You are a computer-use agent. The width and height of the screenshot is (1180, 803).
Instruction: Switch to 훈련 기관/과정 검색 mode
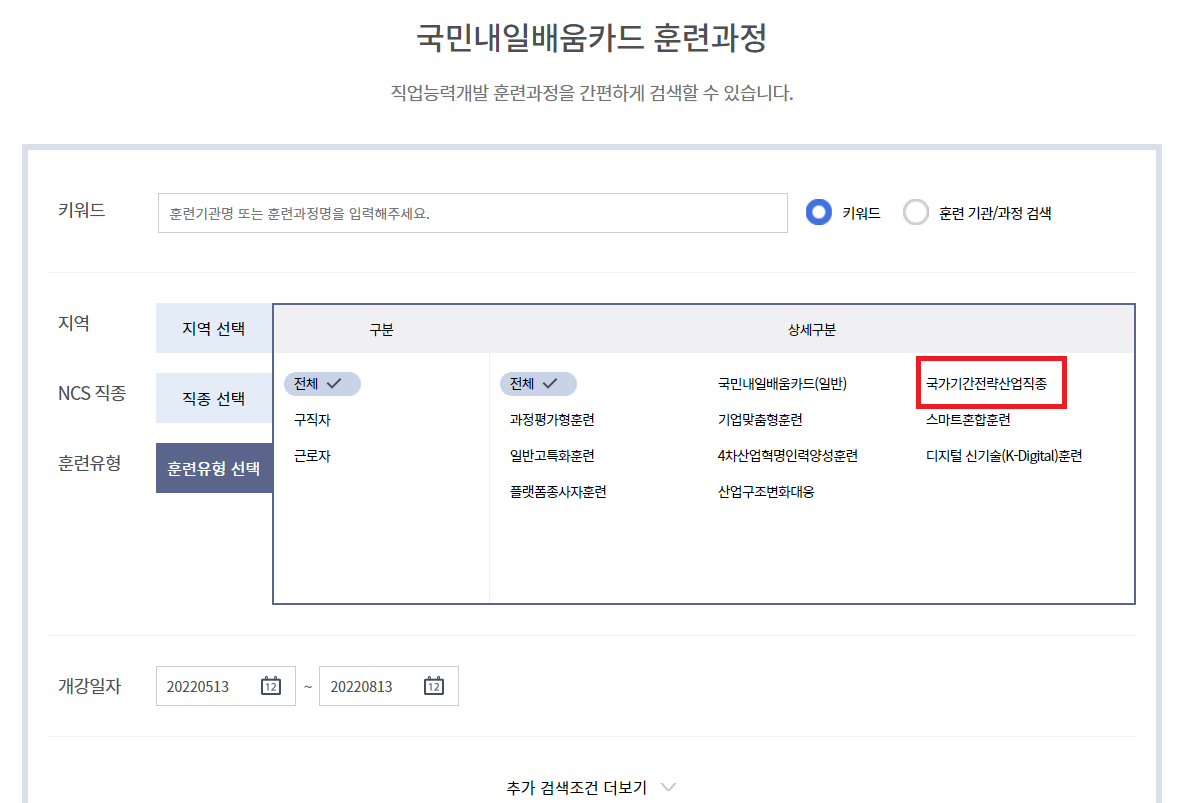tap(916, 212)
